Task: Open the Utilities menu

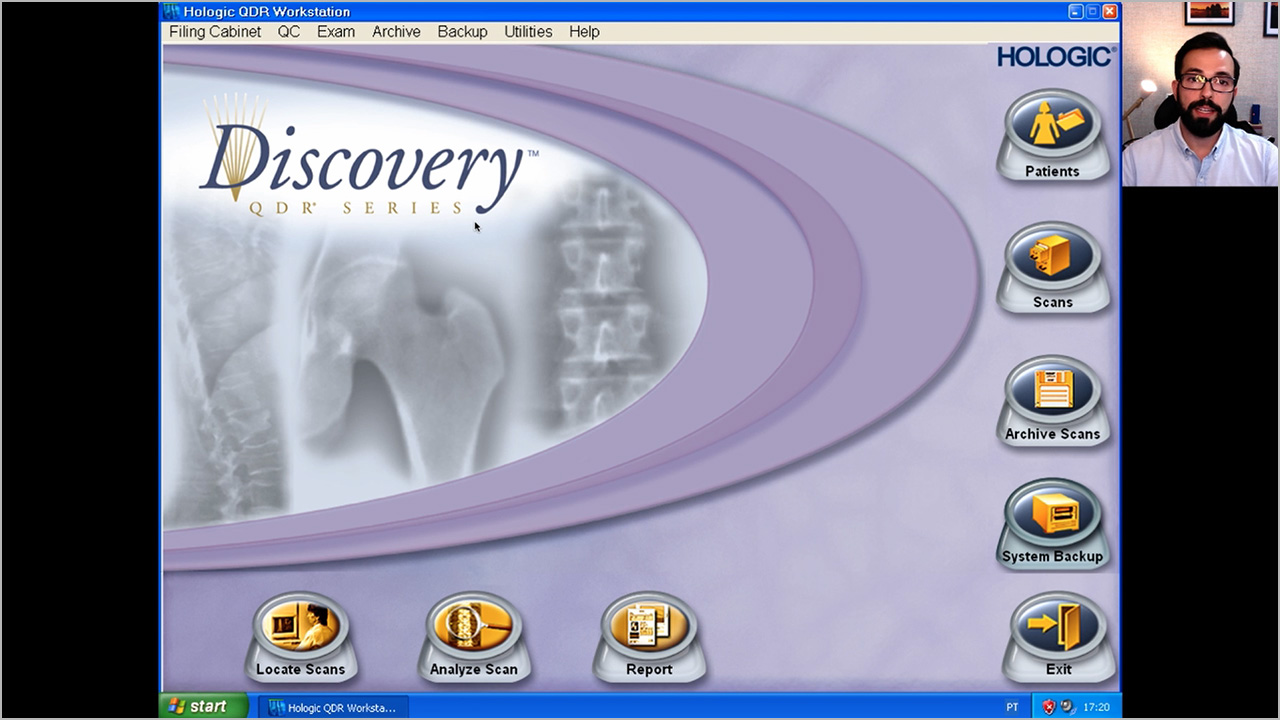Action: [x=528, y=31]
